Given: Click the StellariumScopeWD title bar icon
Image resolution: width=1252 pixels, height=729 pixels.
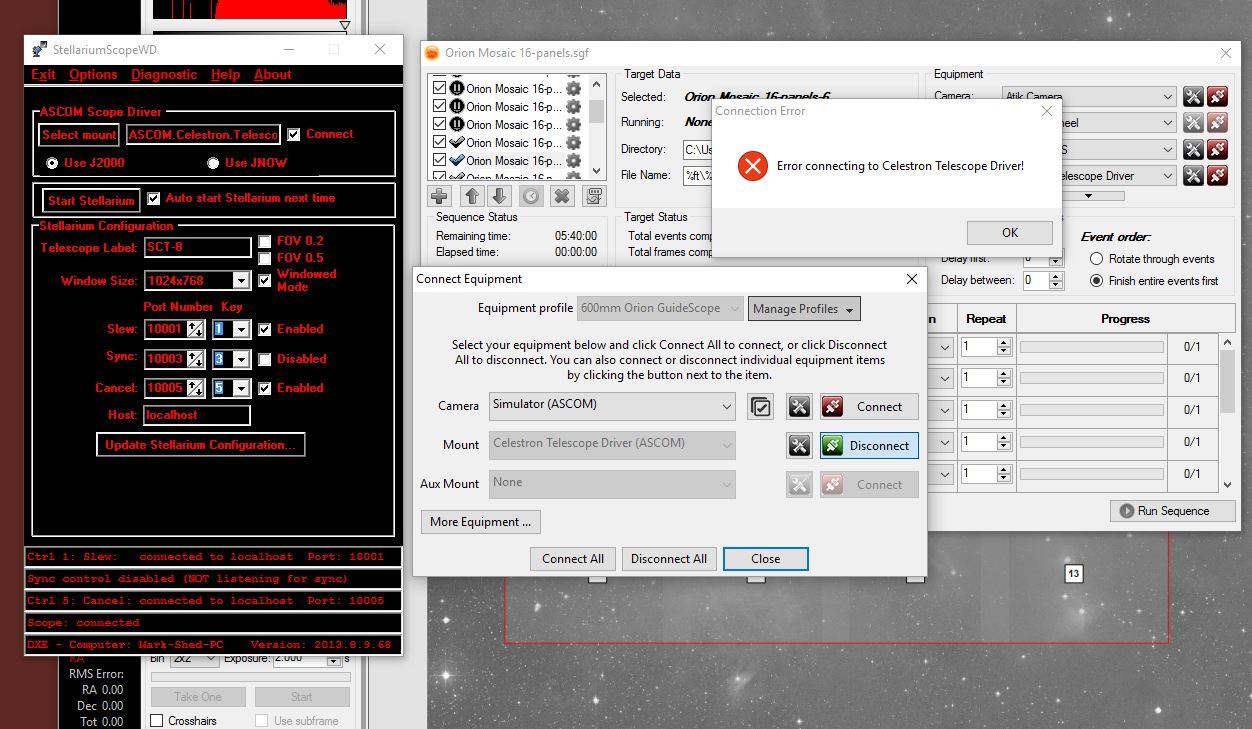Looking at the screenshot, I should [x=40, y=50].
